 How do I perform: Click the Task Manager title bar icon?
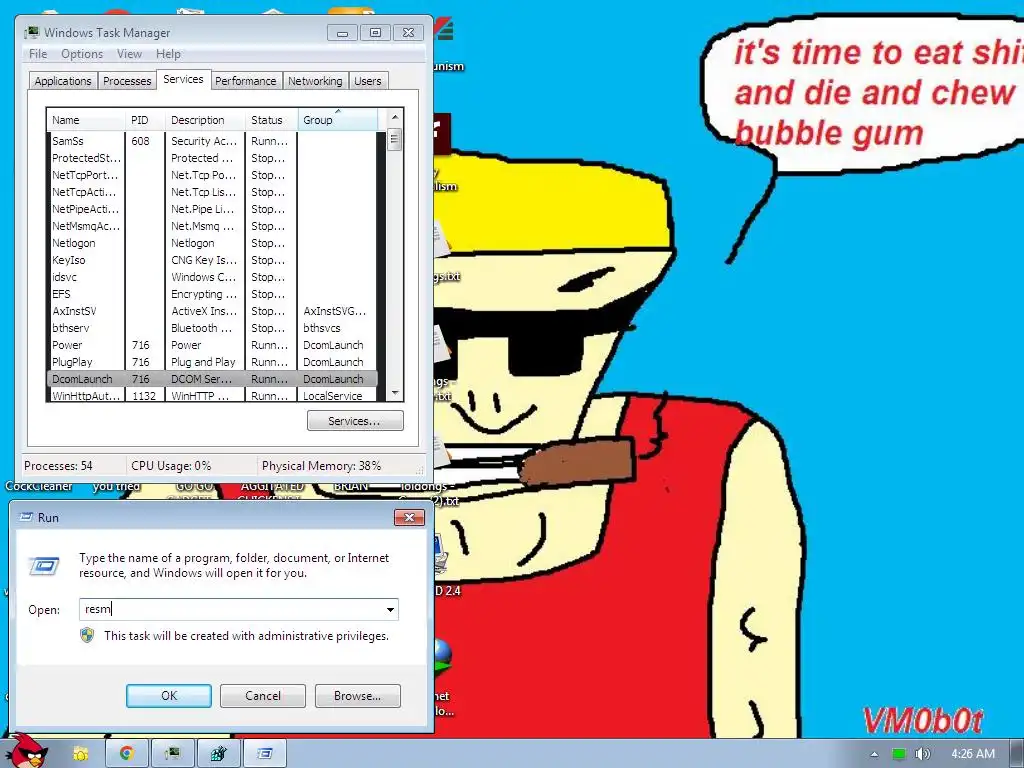(x=31, y=32)
